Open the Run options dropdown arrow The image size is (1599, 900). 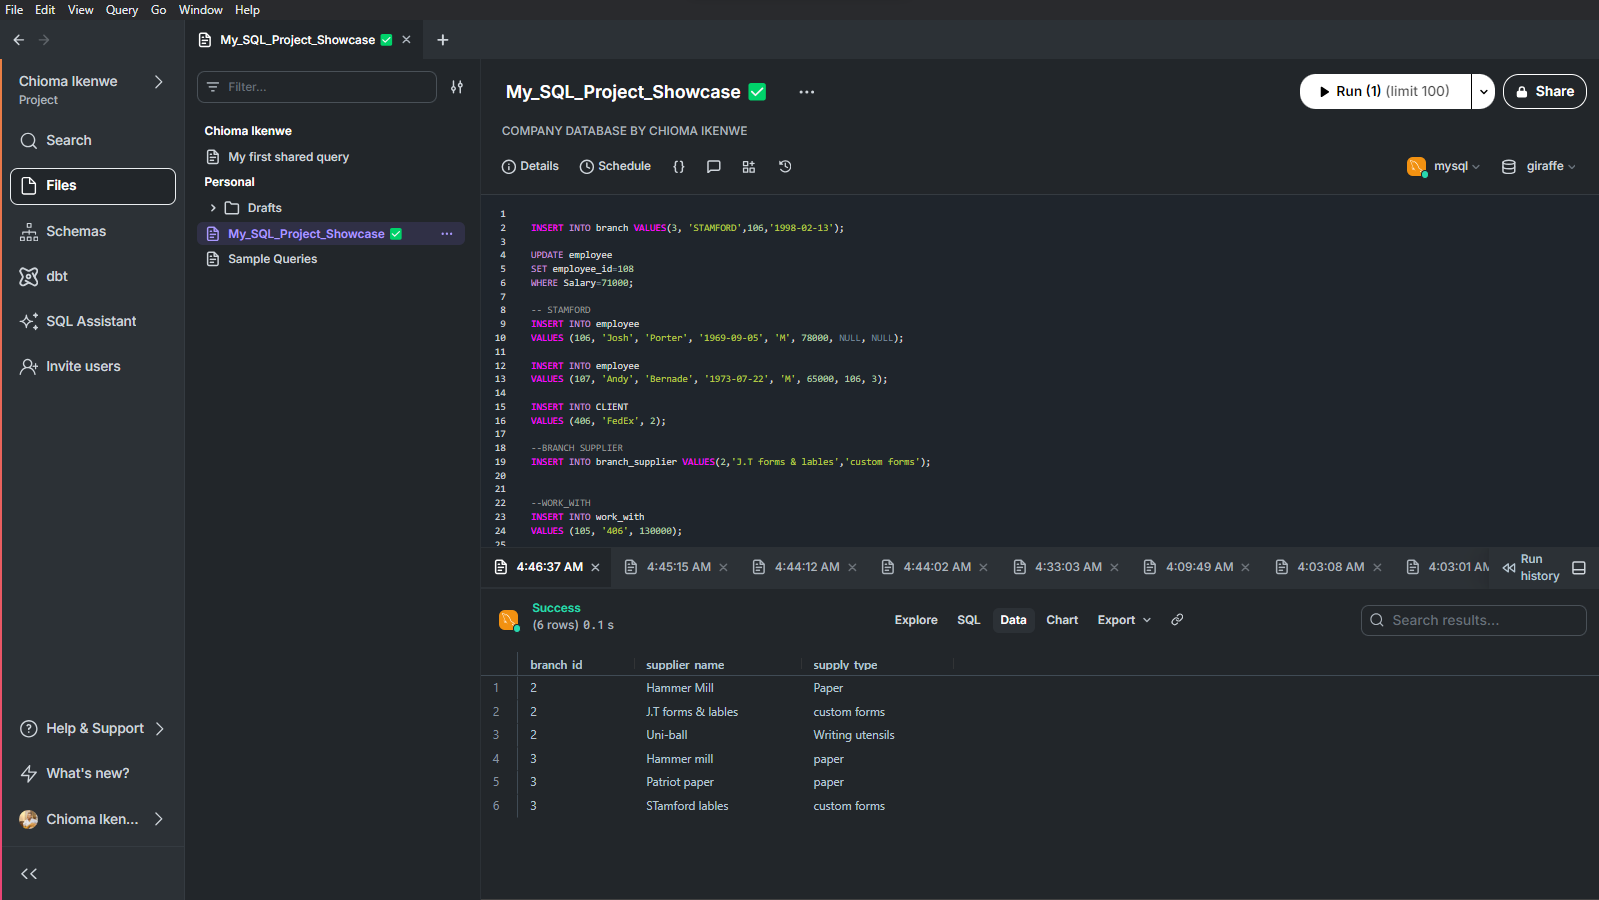point(1483,92)
